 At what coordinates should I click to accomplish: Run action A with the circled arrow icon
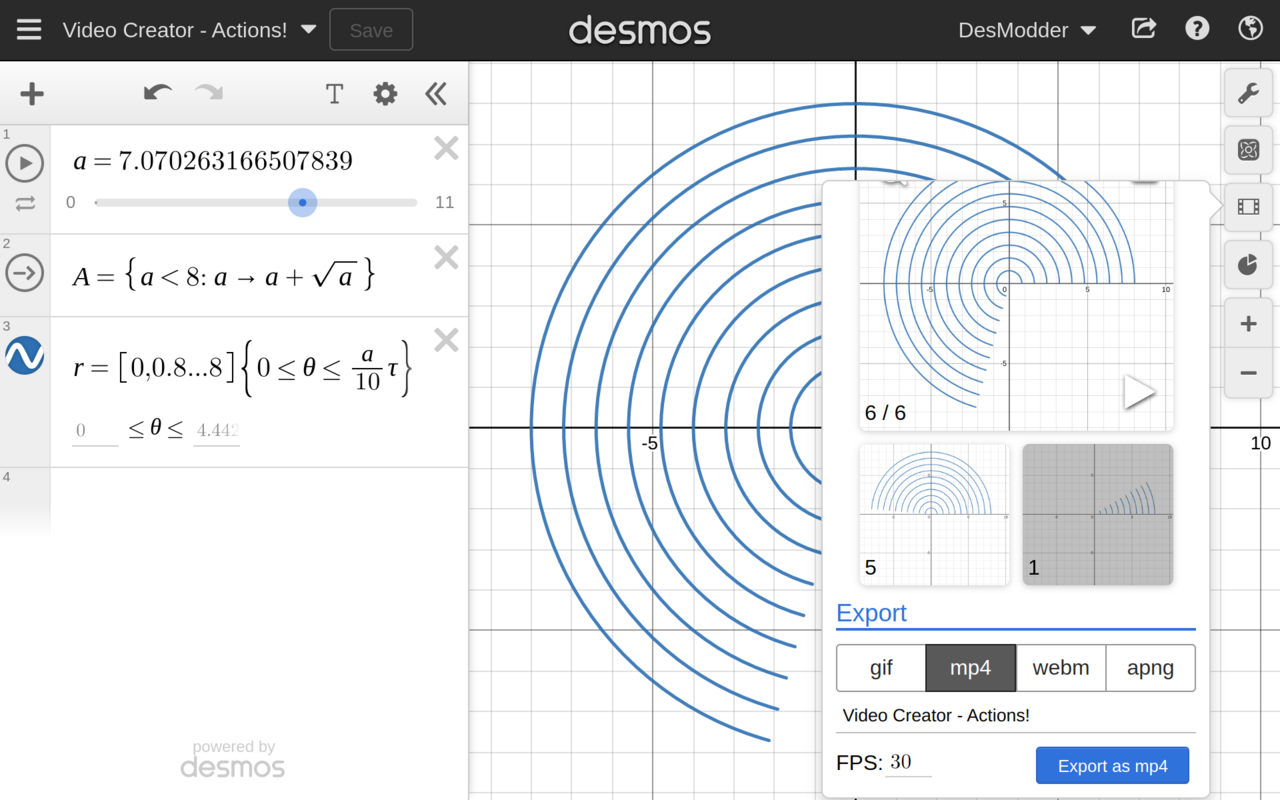click(25, 272)
